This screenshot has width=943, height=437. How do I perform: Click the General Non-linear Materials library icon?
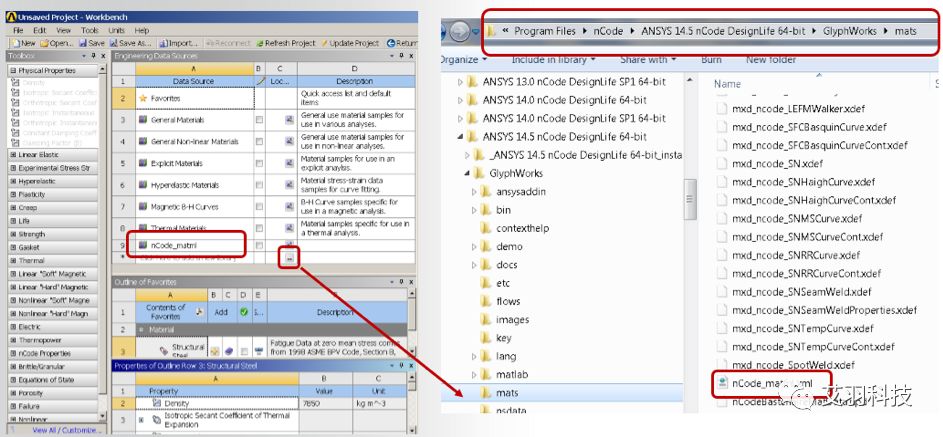(143, 141)
